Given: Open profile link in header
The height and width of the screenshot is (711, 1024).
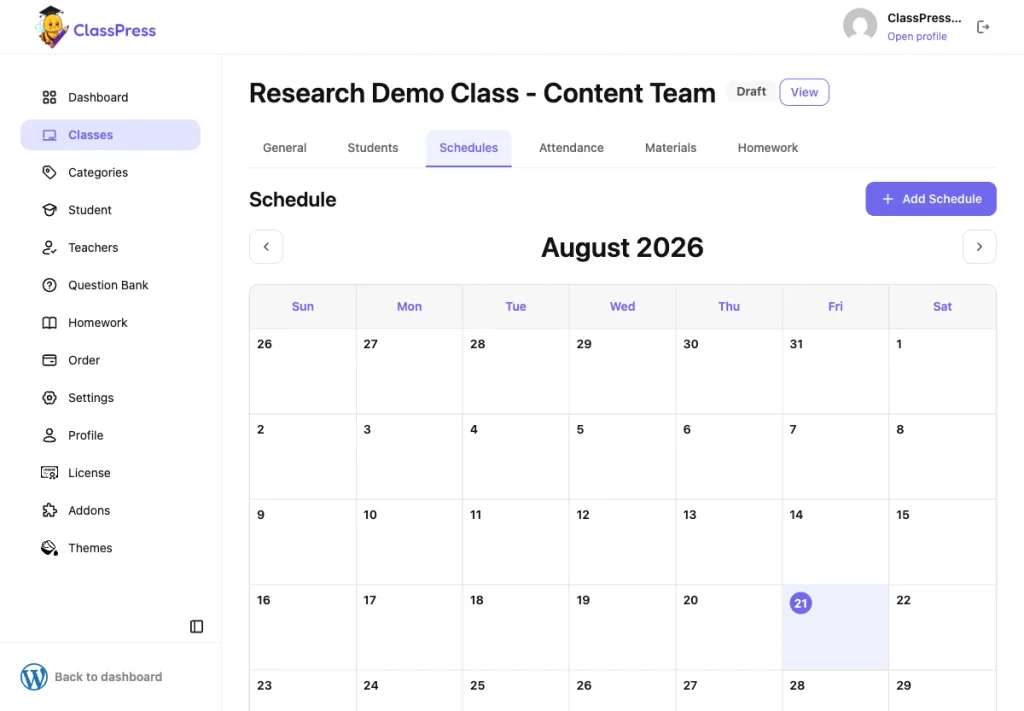Looking at the screenshot, I should pyautogui.click(x=917, y=37).
